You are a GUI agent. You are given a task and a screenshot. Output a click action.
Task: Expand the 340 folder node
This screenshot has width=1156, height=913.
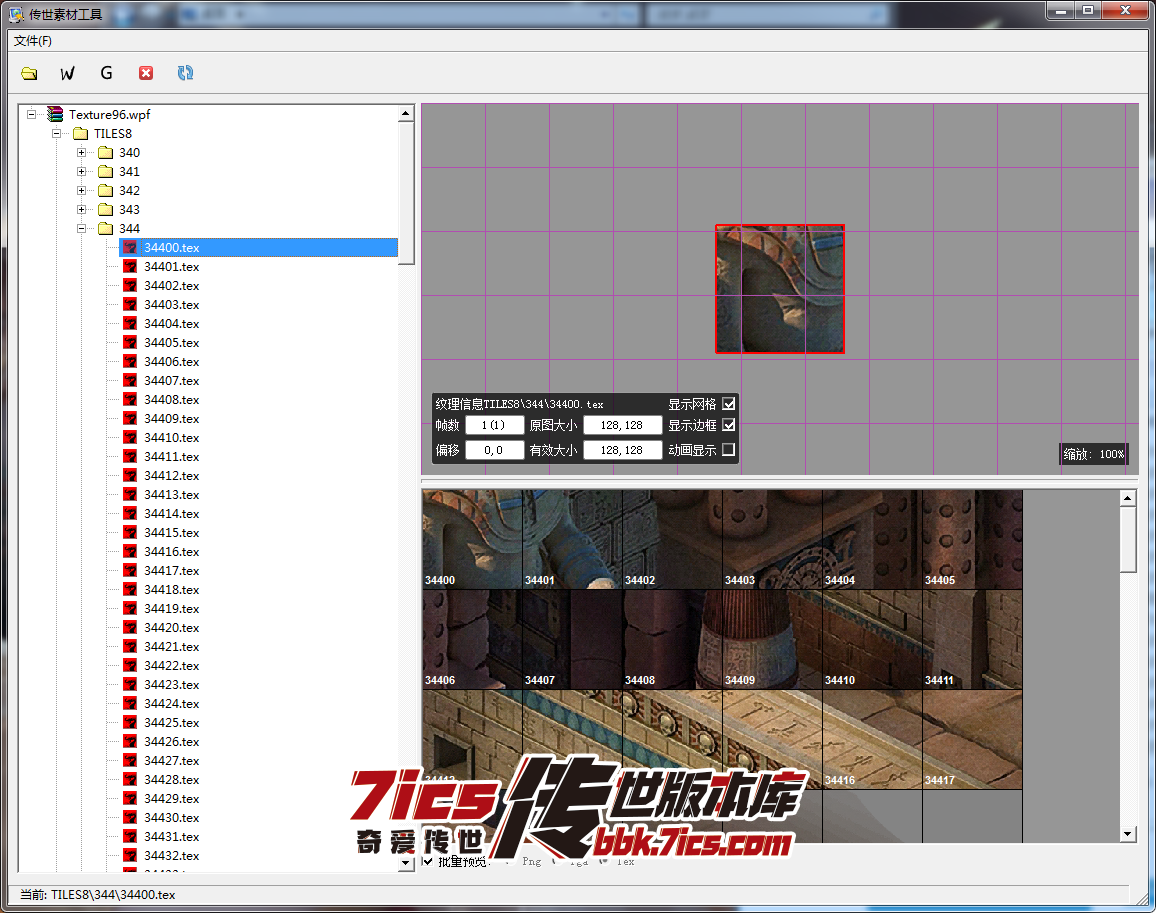[82, 153]
